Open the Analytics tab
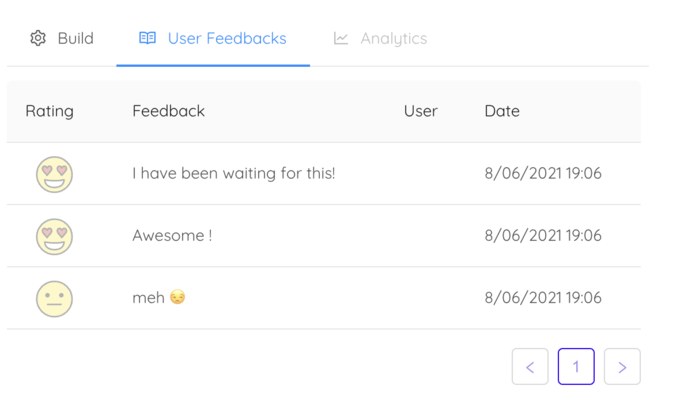The image size is (680, 416). [x=393, y=39]
